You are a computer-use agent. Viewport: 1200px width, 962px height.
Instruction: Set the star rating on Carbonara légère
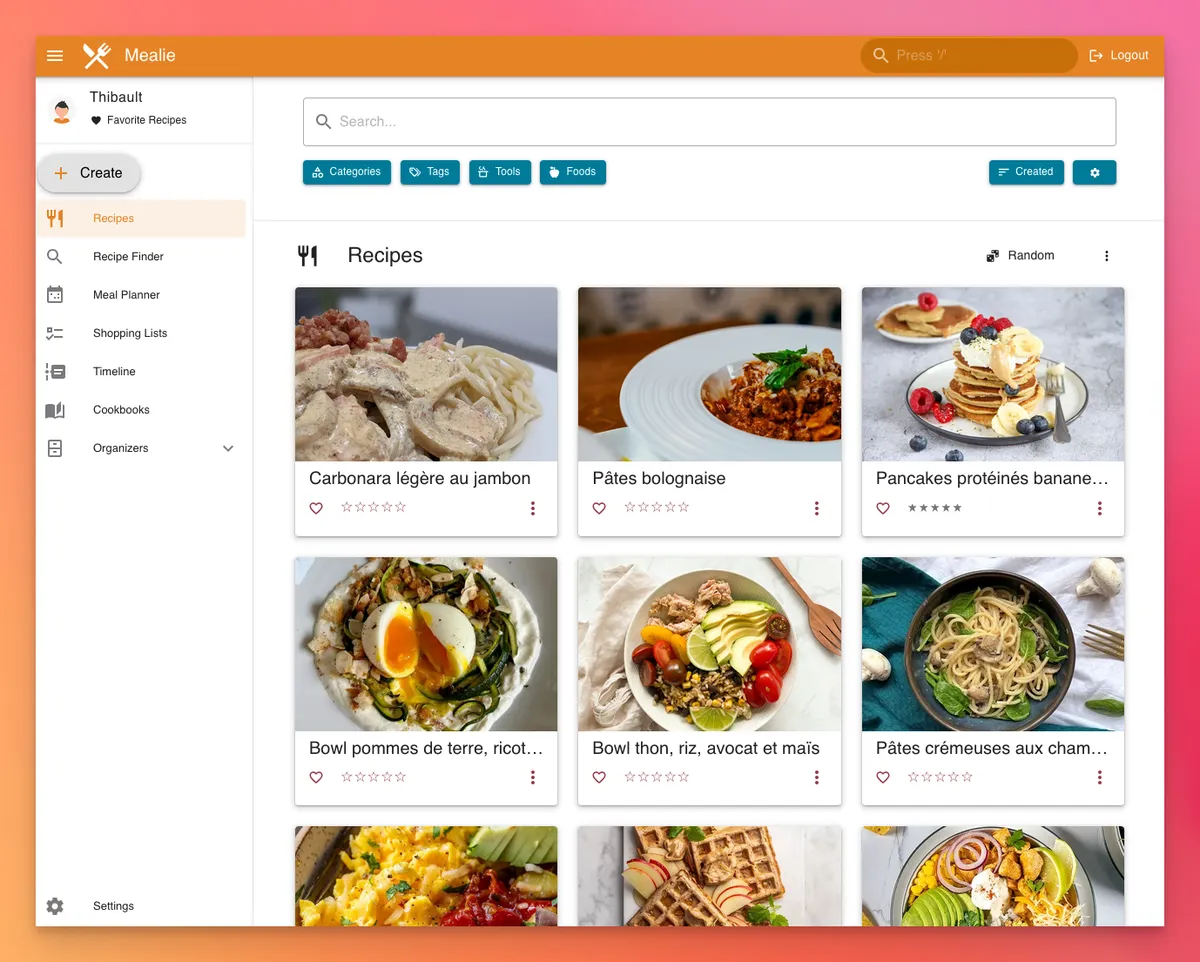tap(374, 507)
